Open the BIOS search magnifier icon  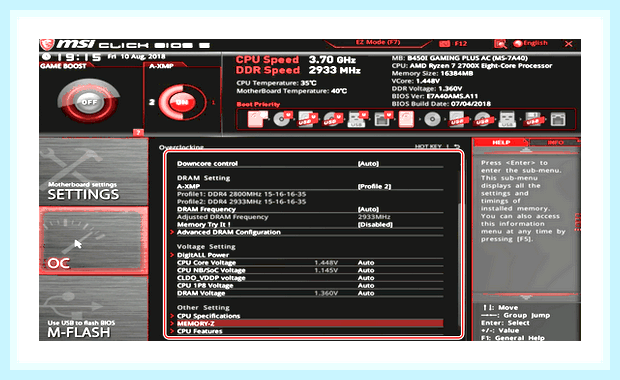(x=500, y=44)
